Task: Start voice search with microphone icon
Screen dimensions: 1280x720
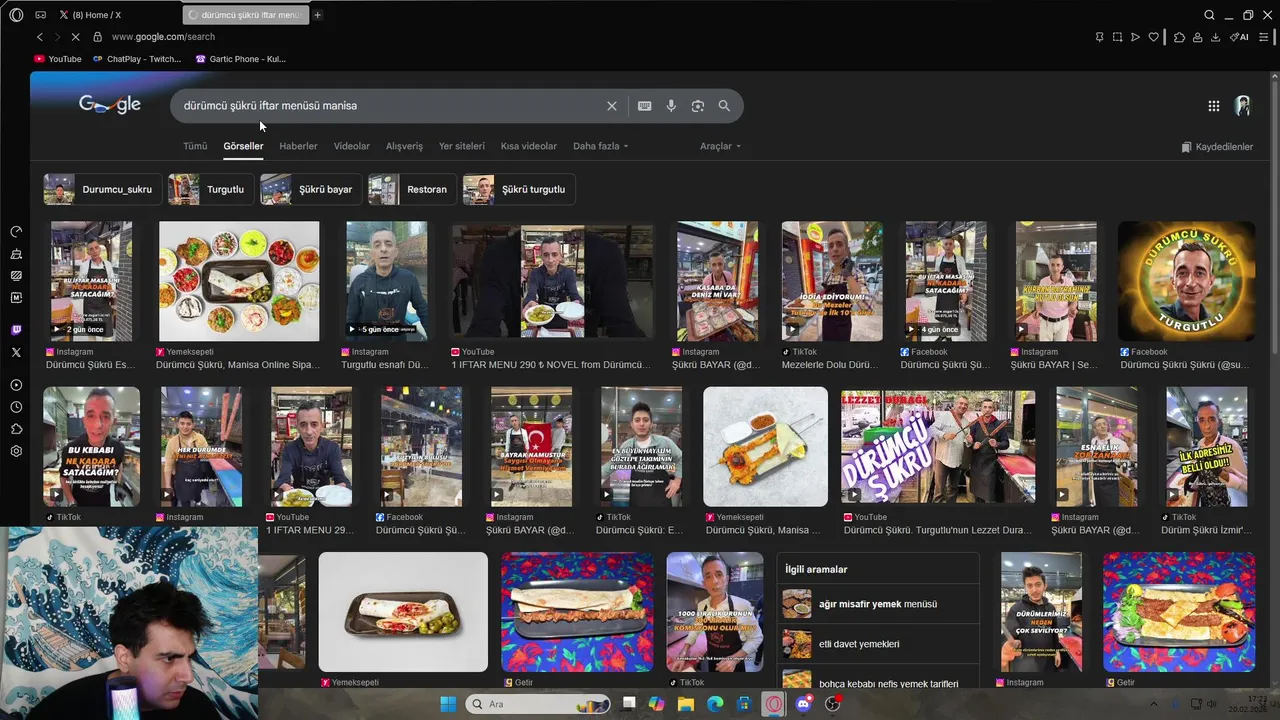Action: pyautogui.click(x=671, y=106)
